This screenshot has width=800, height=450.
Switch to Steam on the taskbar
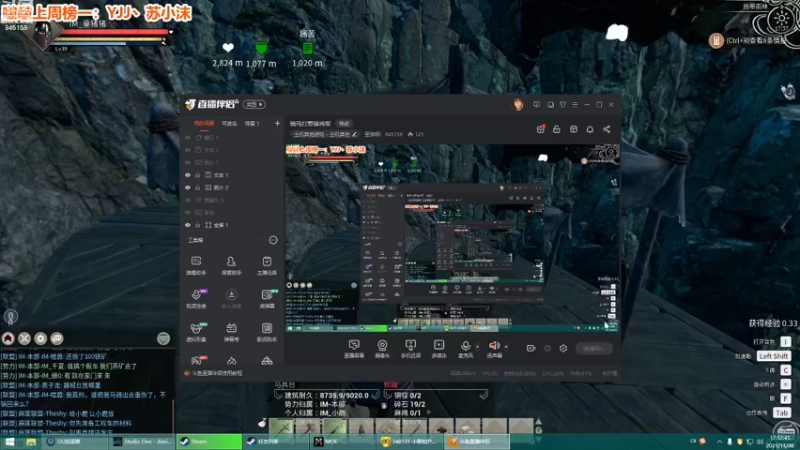click(209, 442)
